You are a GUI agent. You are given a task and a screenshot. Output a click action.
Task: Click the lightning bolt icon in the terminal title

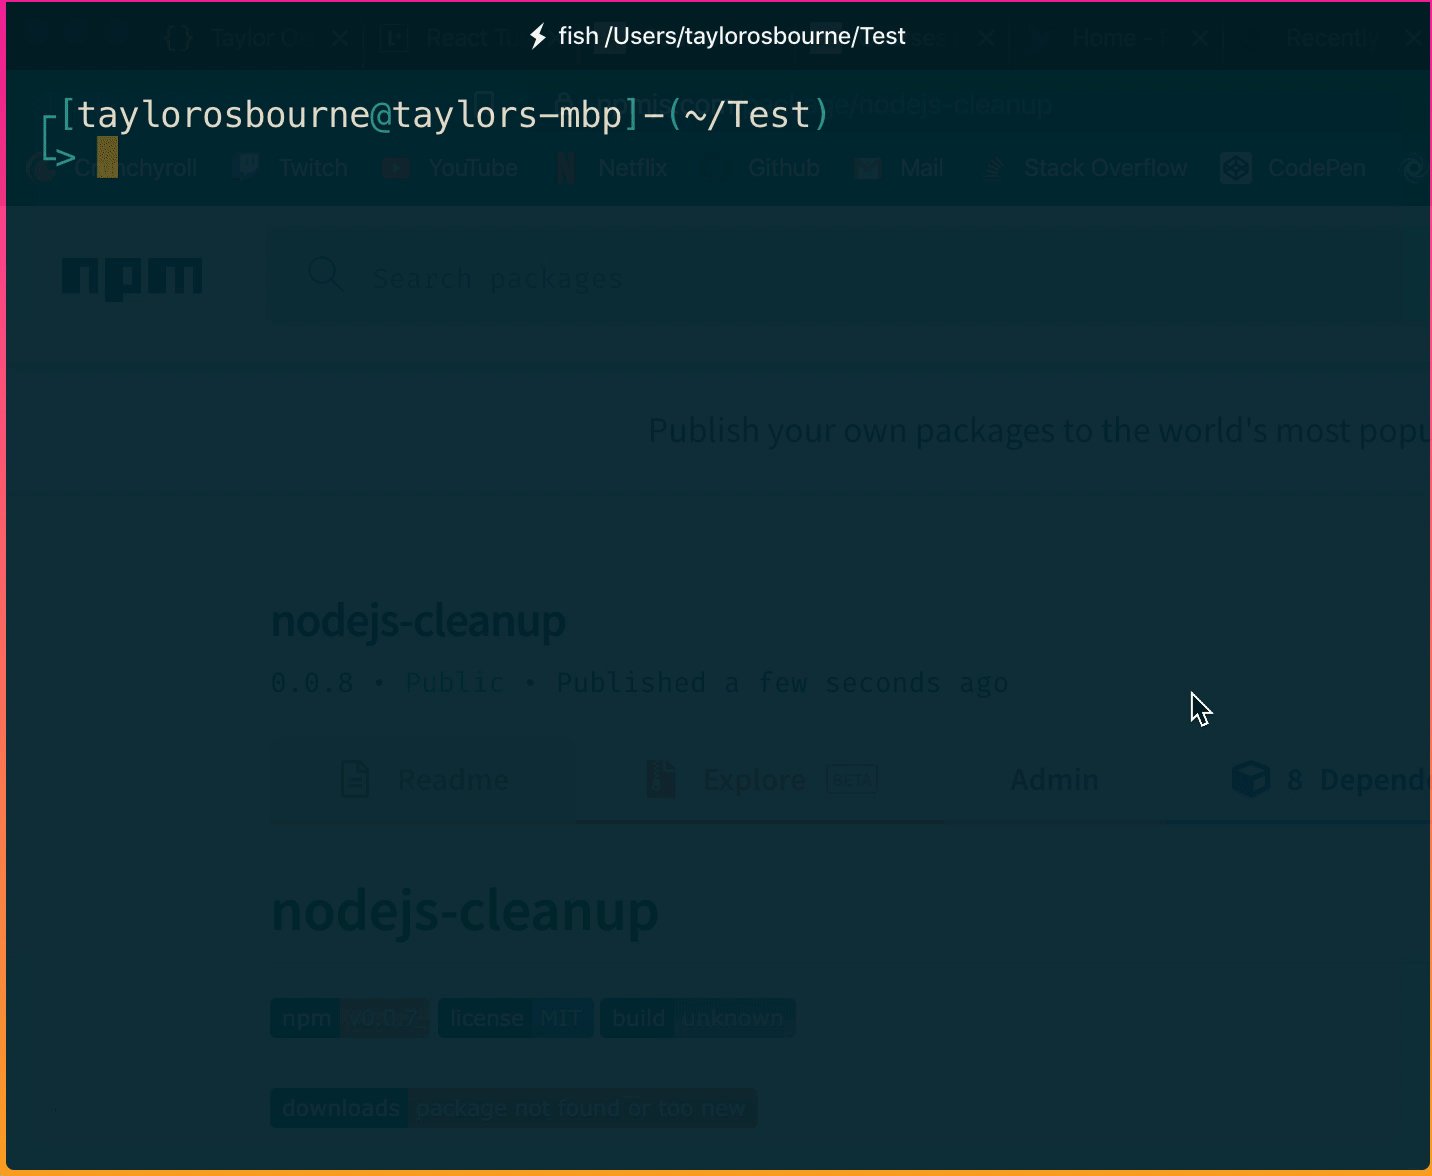pos(538,36)
